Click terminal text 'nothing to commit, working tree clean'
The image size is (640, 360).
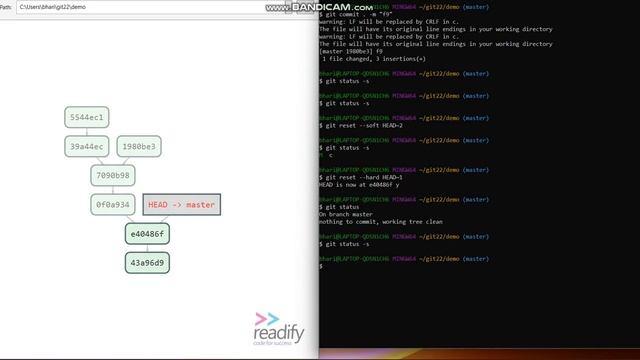pos(381,222)
